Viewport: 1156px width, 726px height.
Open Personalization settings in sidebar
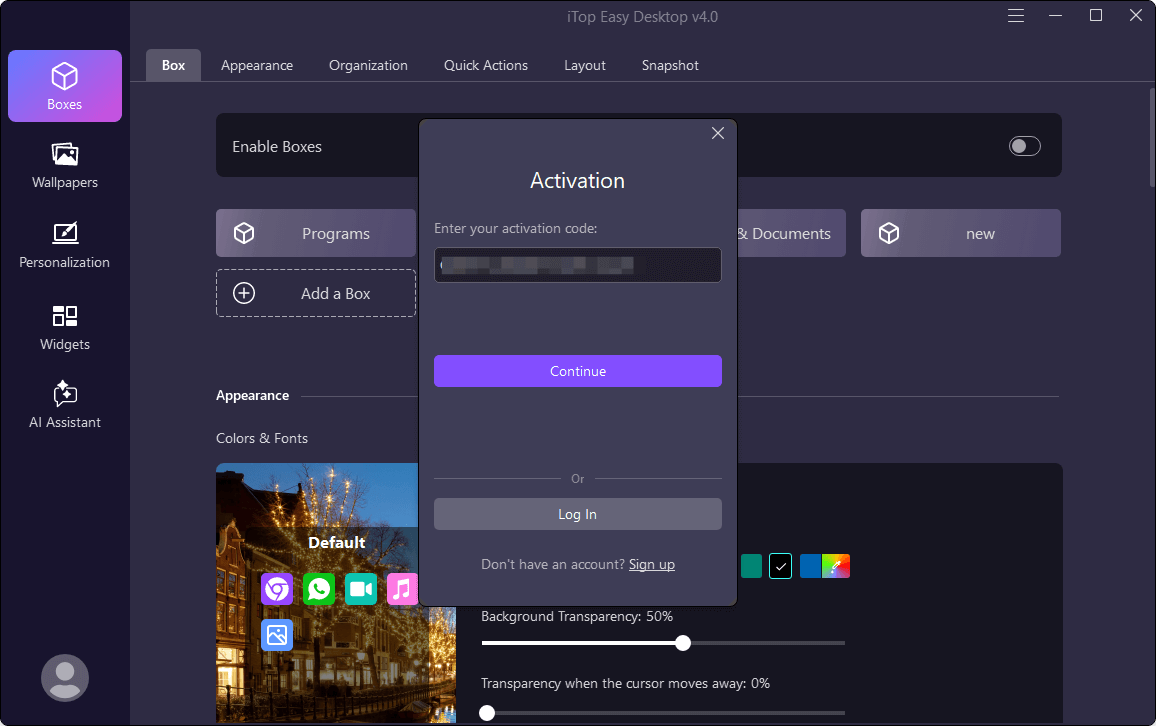click(x=65, y=245)
